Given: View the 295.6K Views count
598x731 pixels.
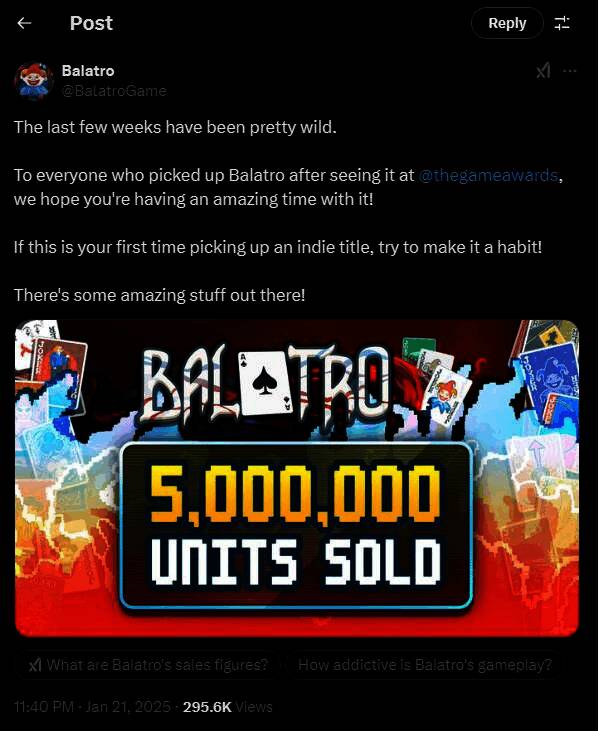Looking at the screenshot, I should click(227, 707).
